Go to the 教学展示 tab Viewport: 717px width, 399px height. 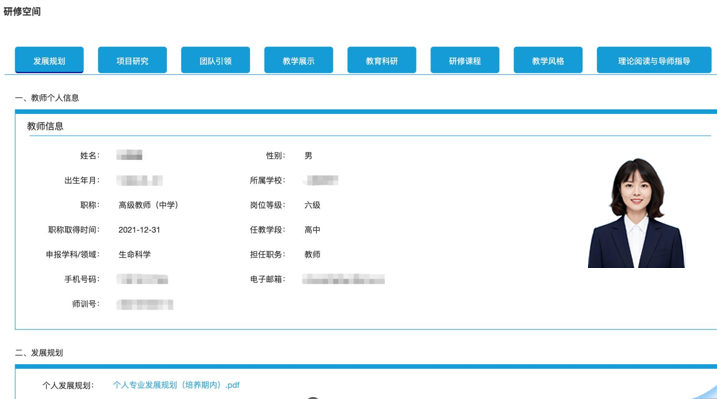point(299,60)
